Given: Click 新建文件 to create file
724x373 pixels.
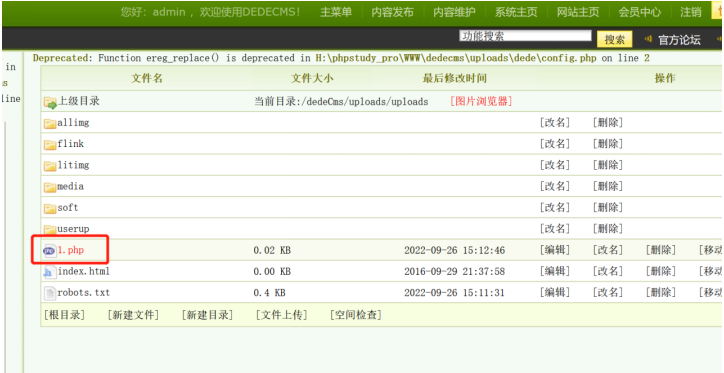Looking at the screenshot, I should tap(133, 315).
